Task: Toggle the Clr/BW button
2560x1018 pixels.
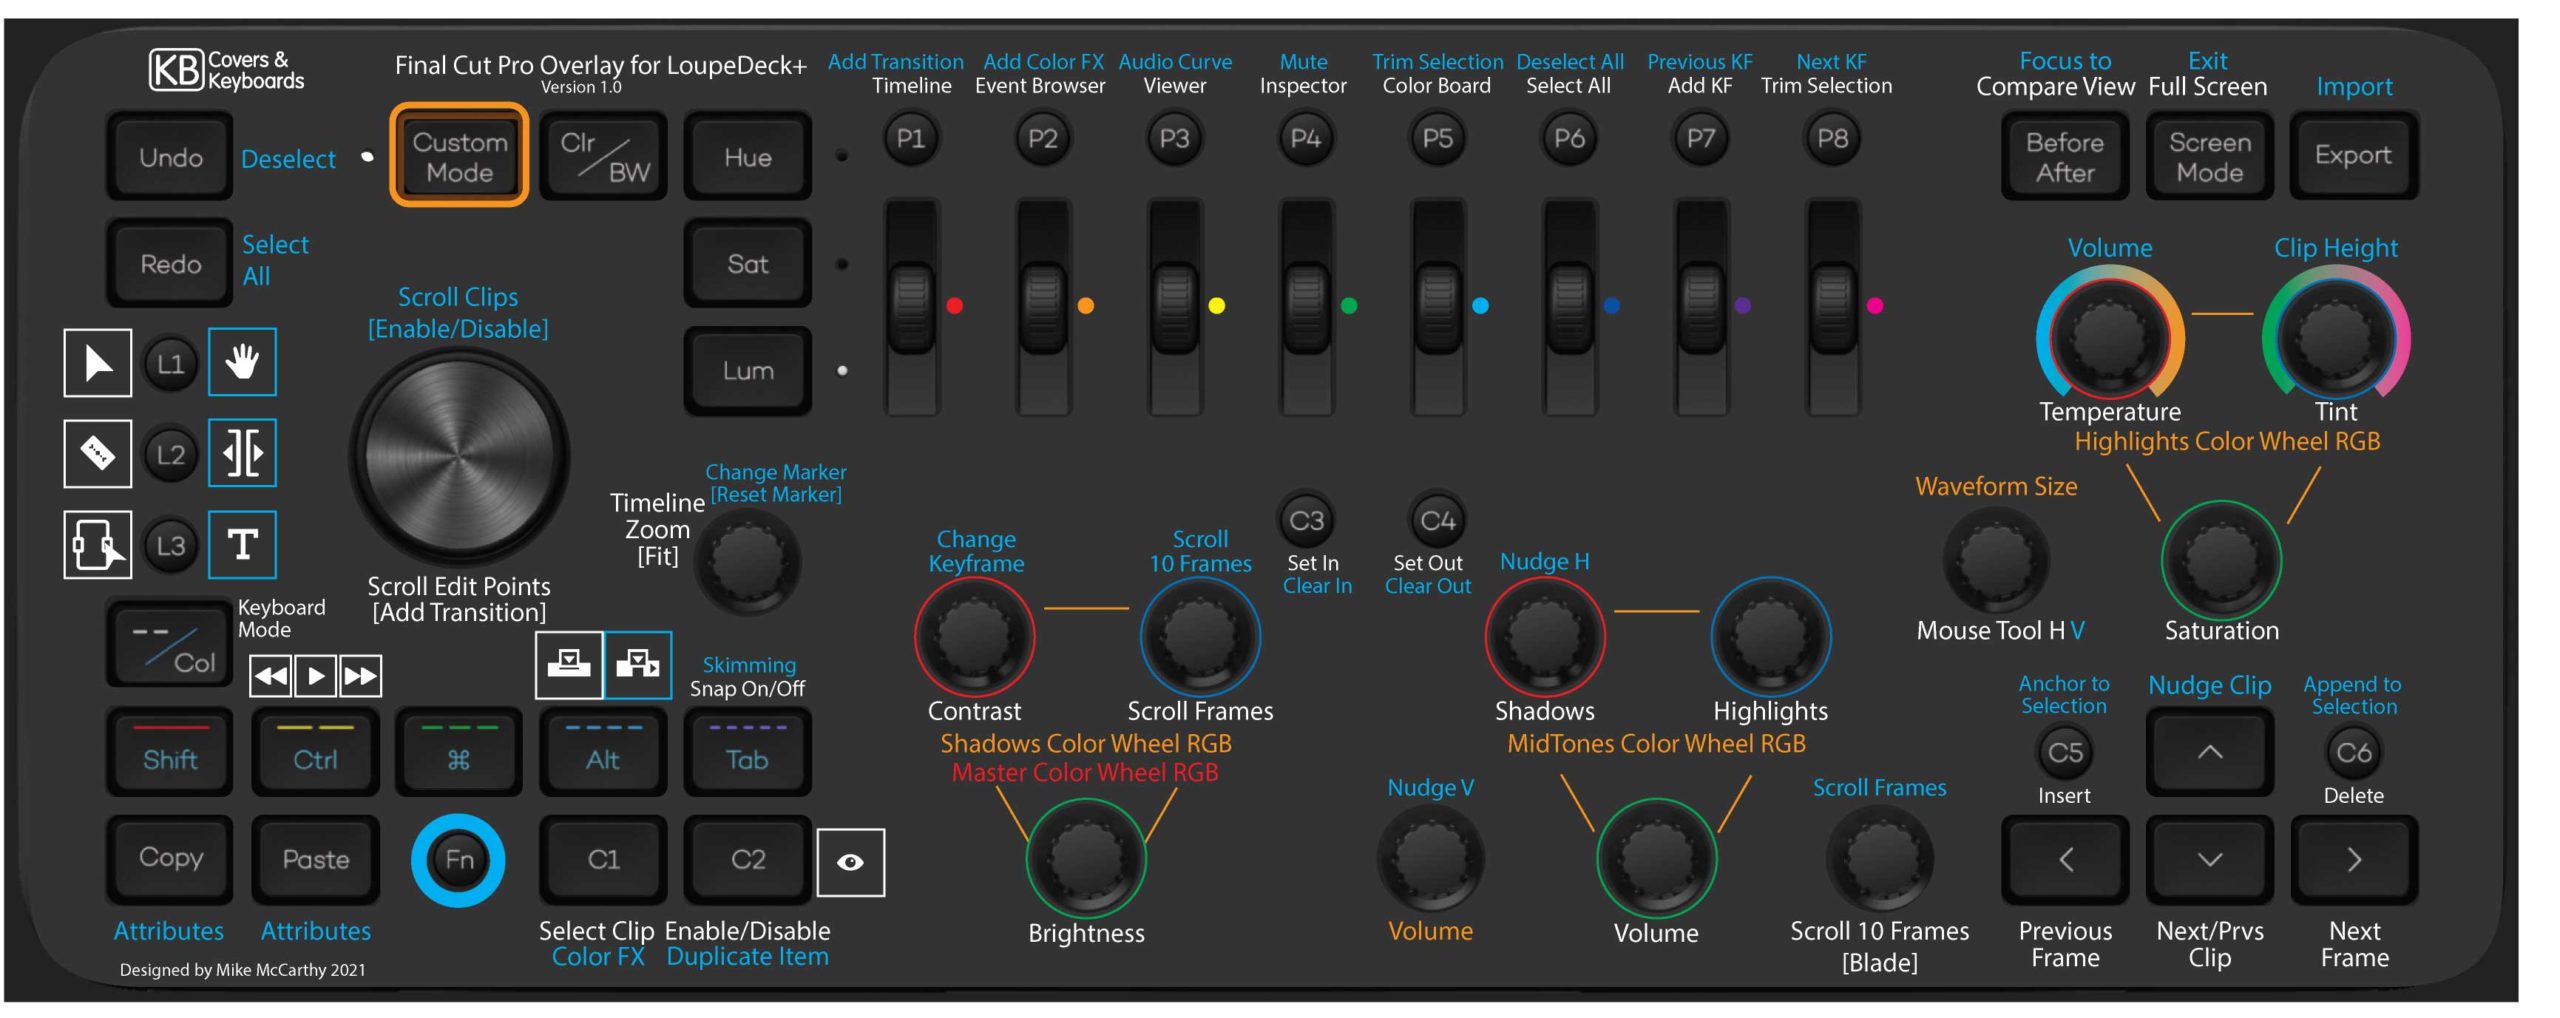Action: tap(604, 157)
